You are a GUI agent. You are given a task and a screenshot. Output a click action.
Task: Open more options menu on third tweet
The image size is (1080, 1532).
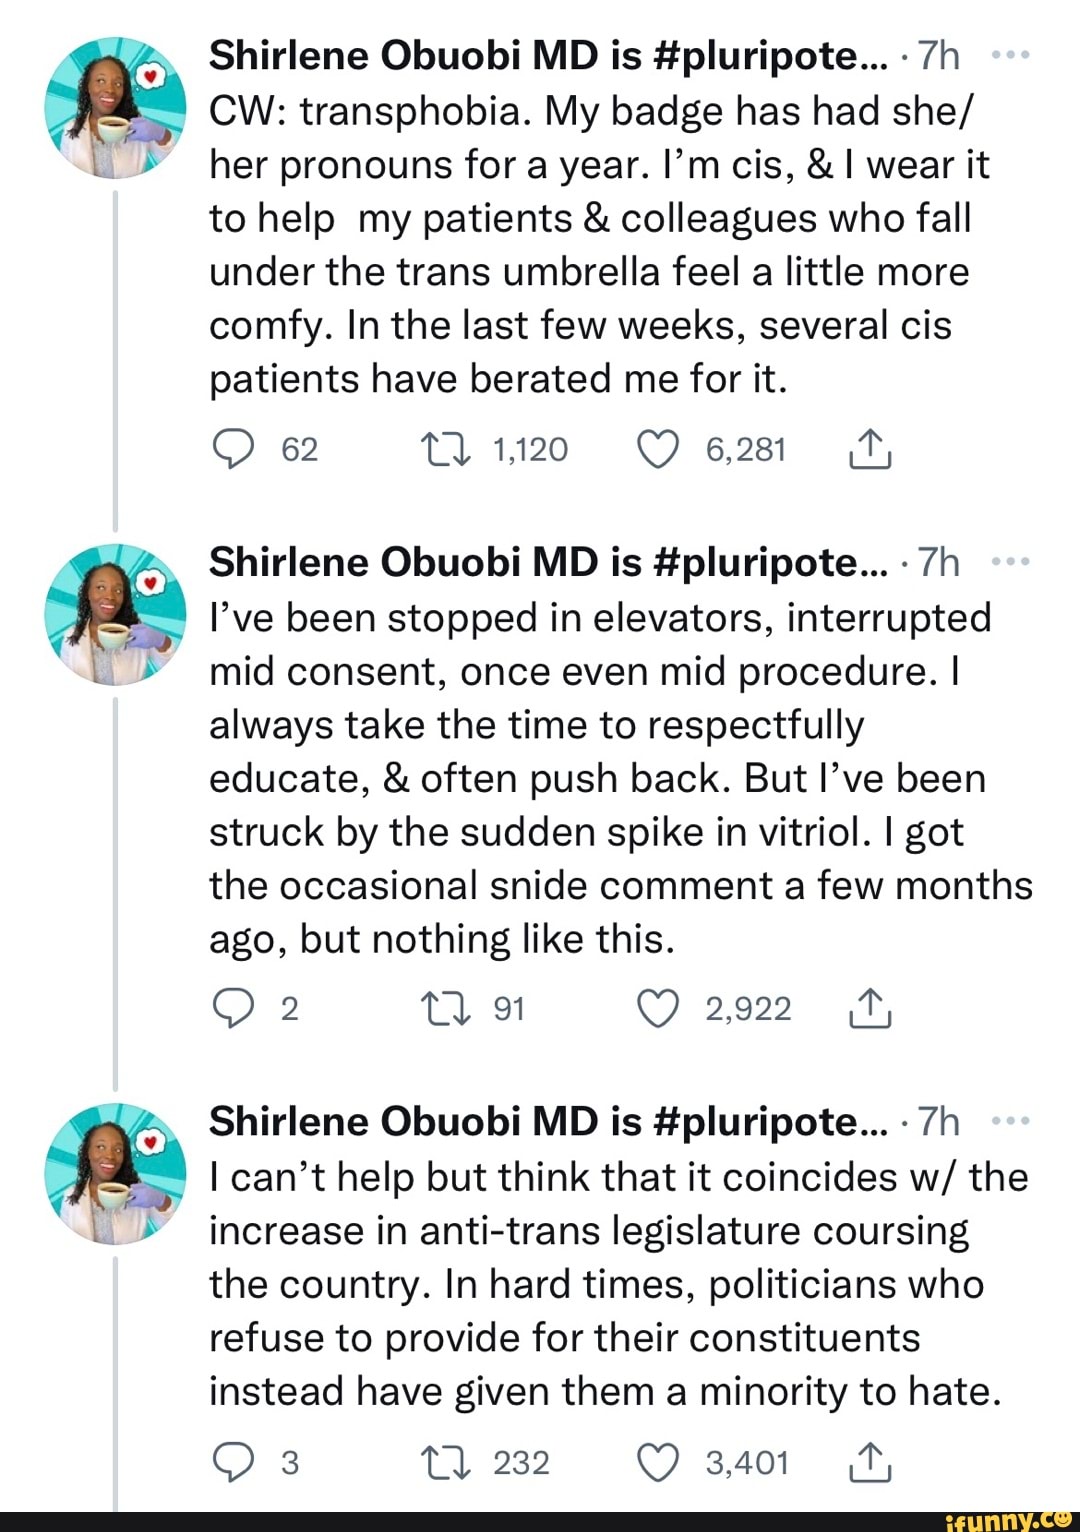click(x=1010, y=1122)
